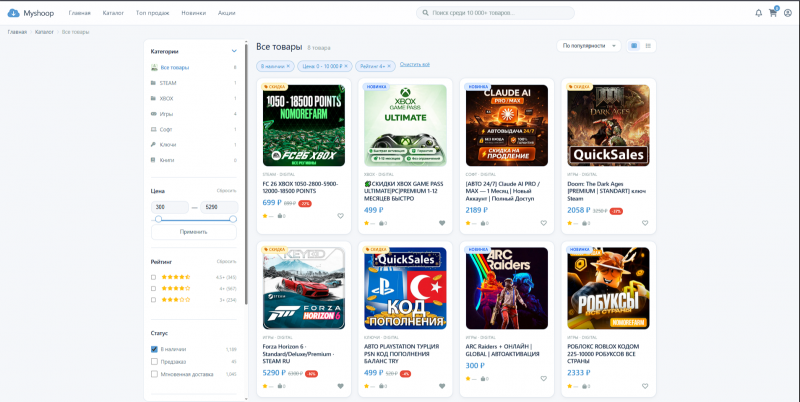Enable the 'Предзаказ' checkbox
This screenshot has height=402, width=800.
click(x=154, y=362)
